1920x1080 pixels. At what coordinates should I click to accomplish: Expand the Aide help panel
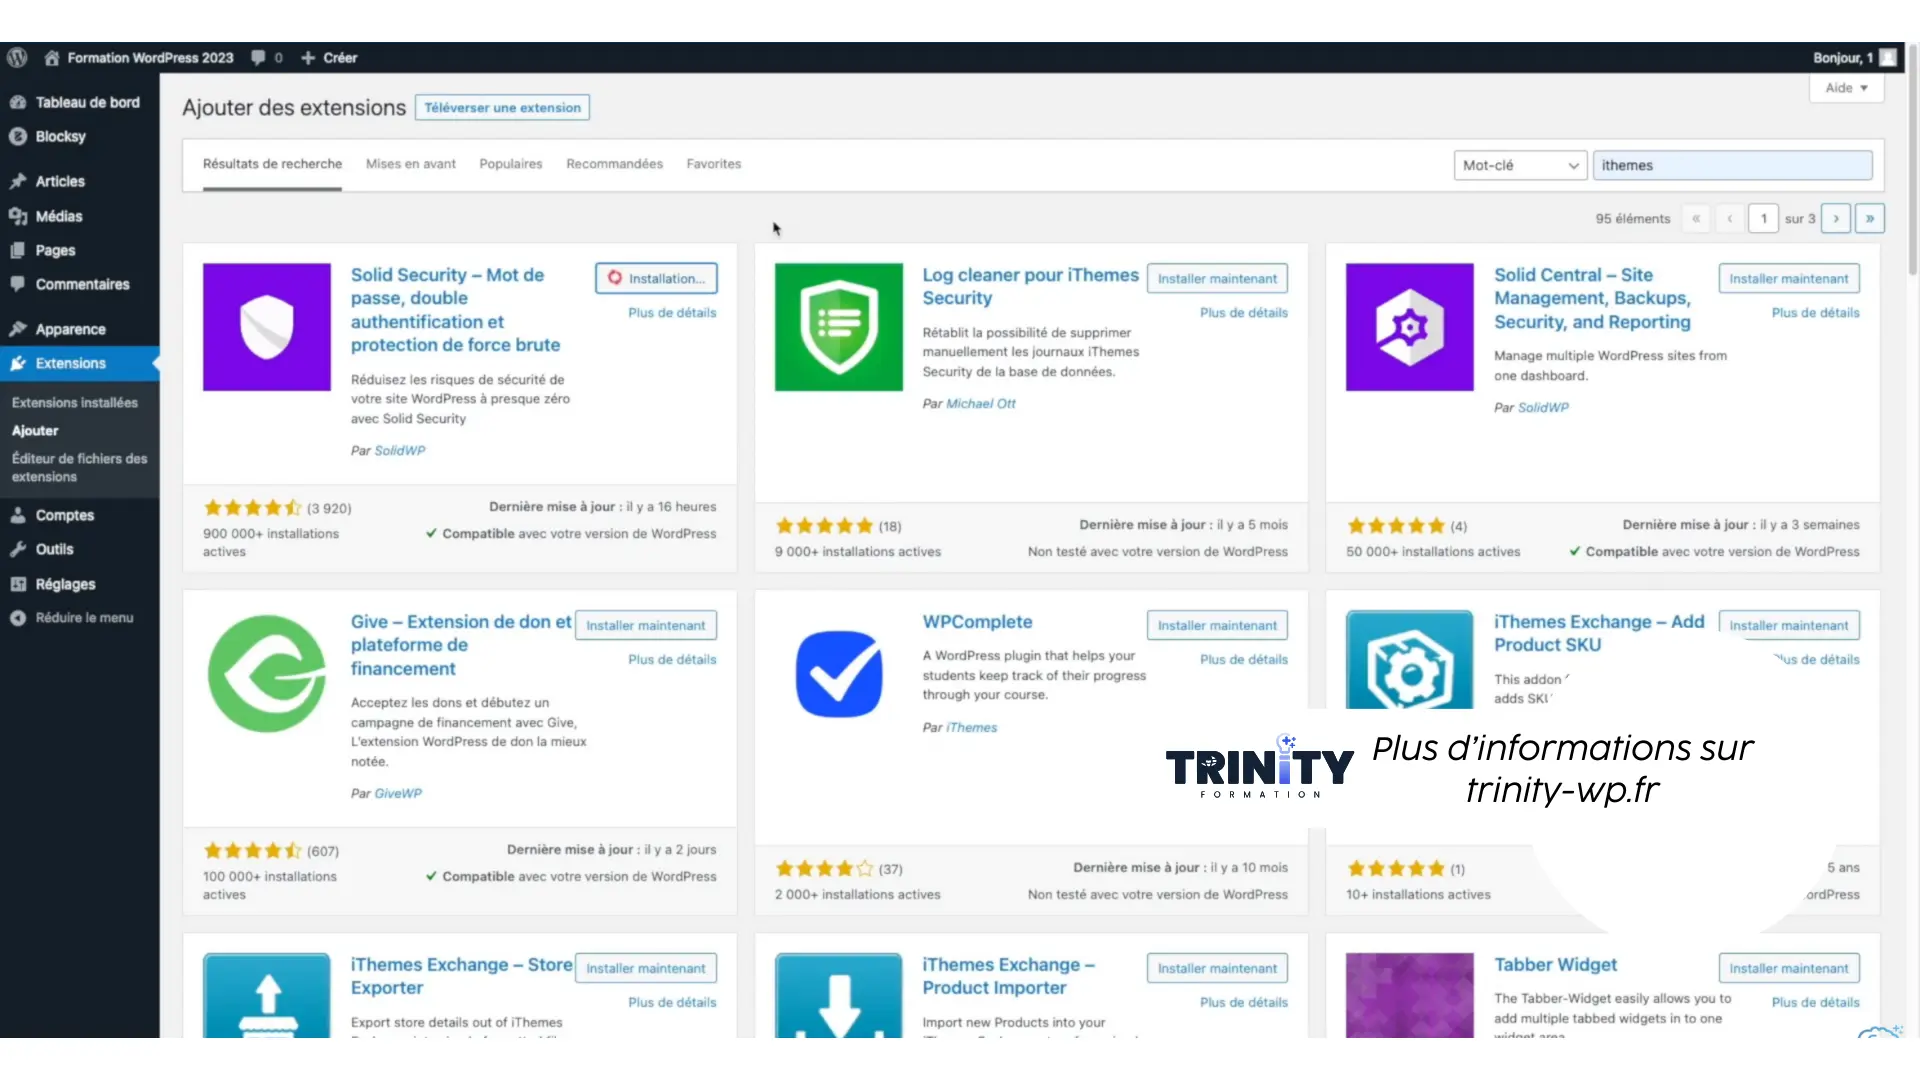(1846, 88)
